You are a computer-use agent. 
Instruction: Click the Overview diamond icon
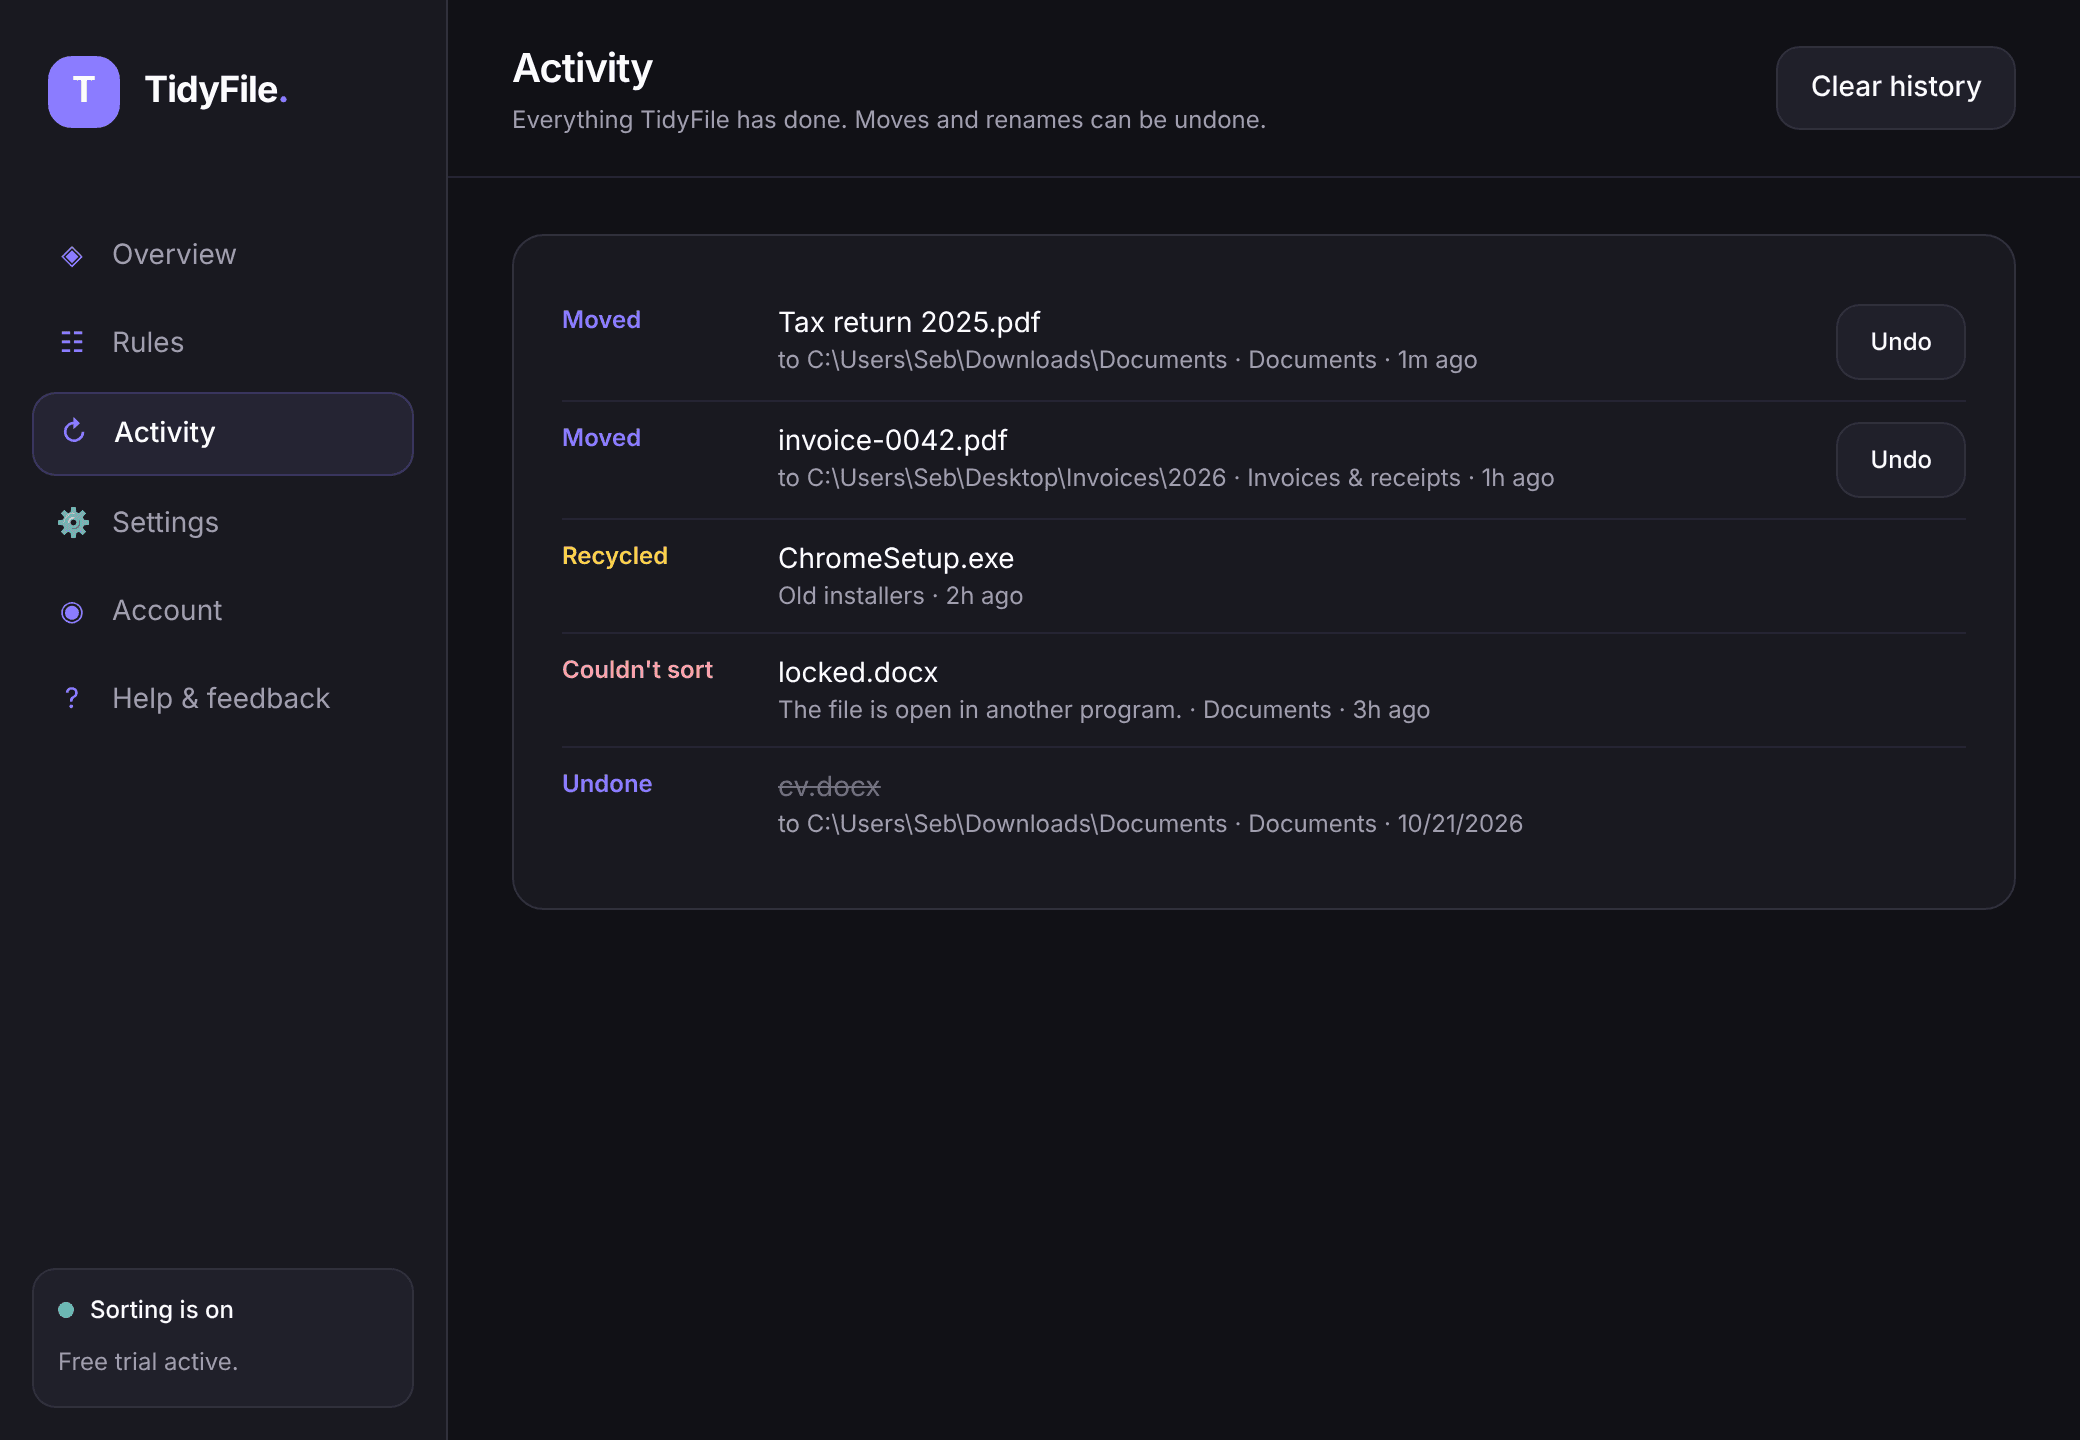[72, 256]
